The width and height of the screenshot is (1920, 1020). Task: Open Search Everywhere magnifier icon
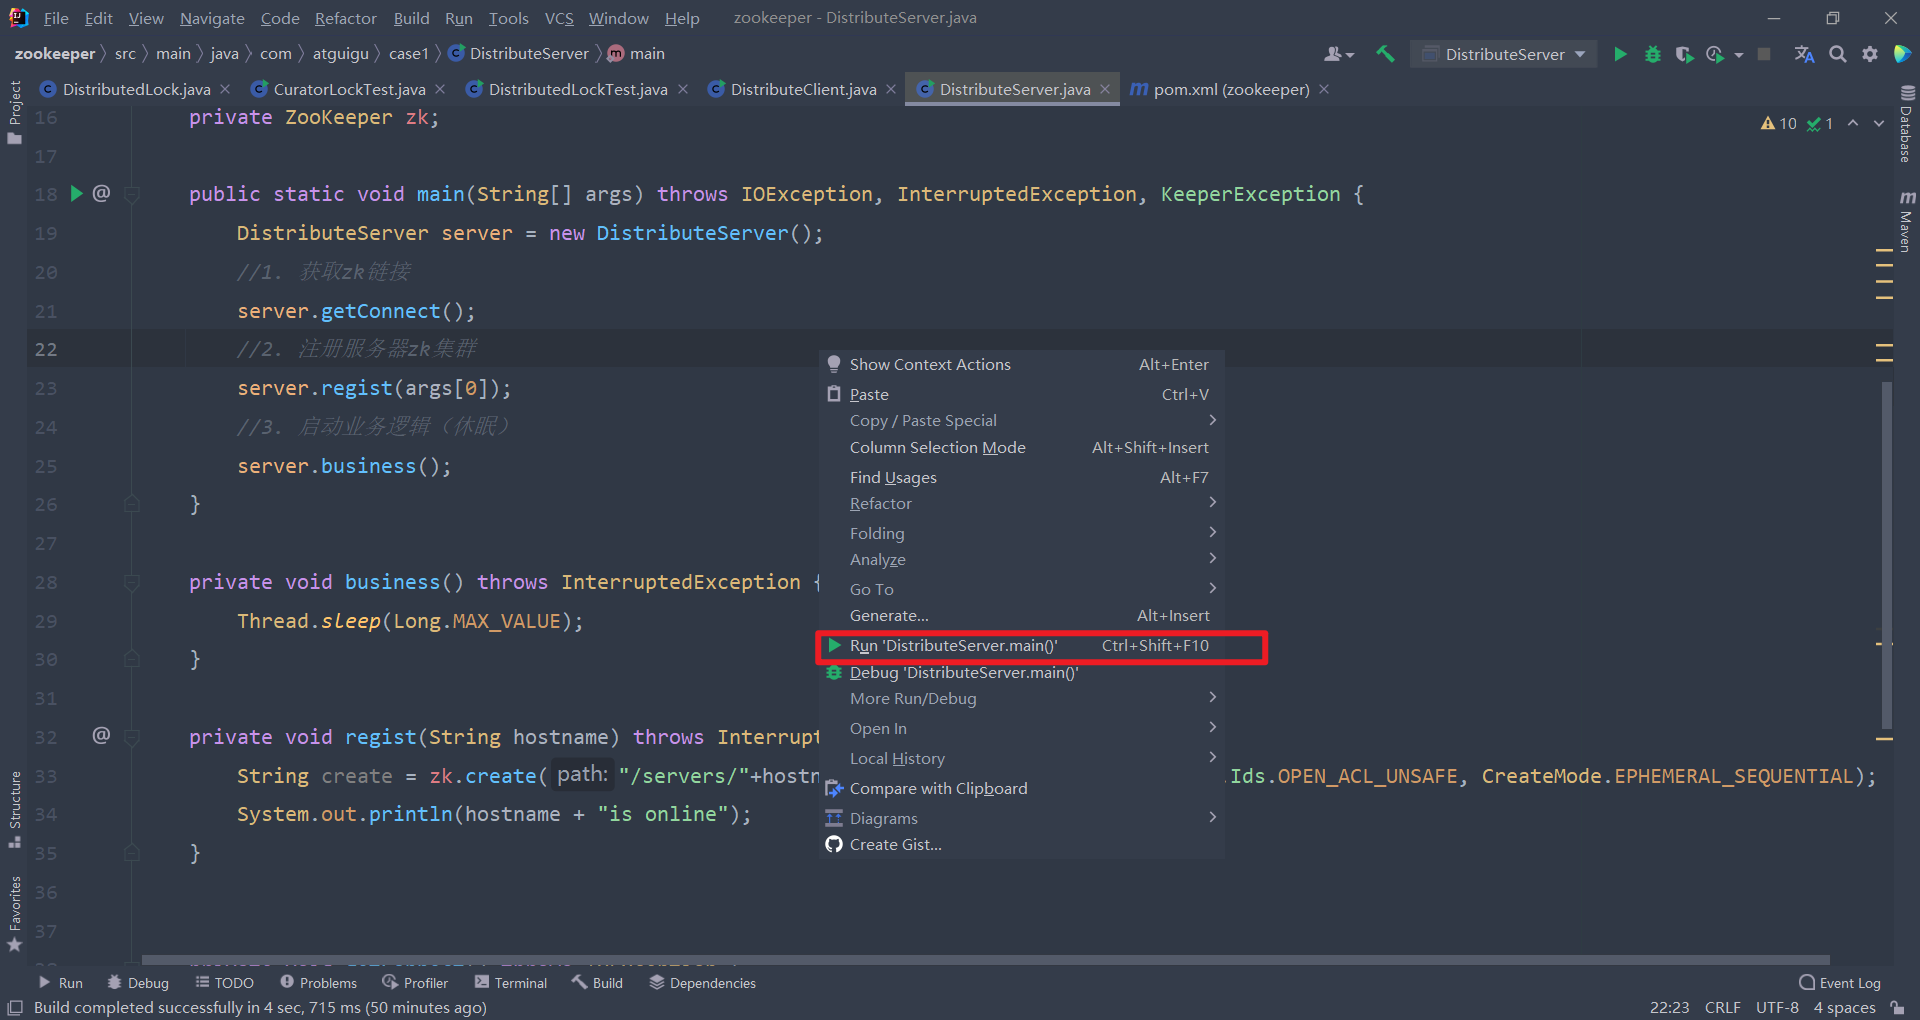(1837, 54)
